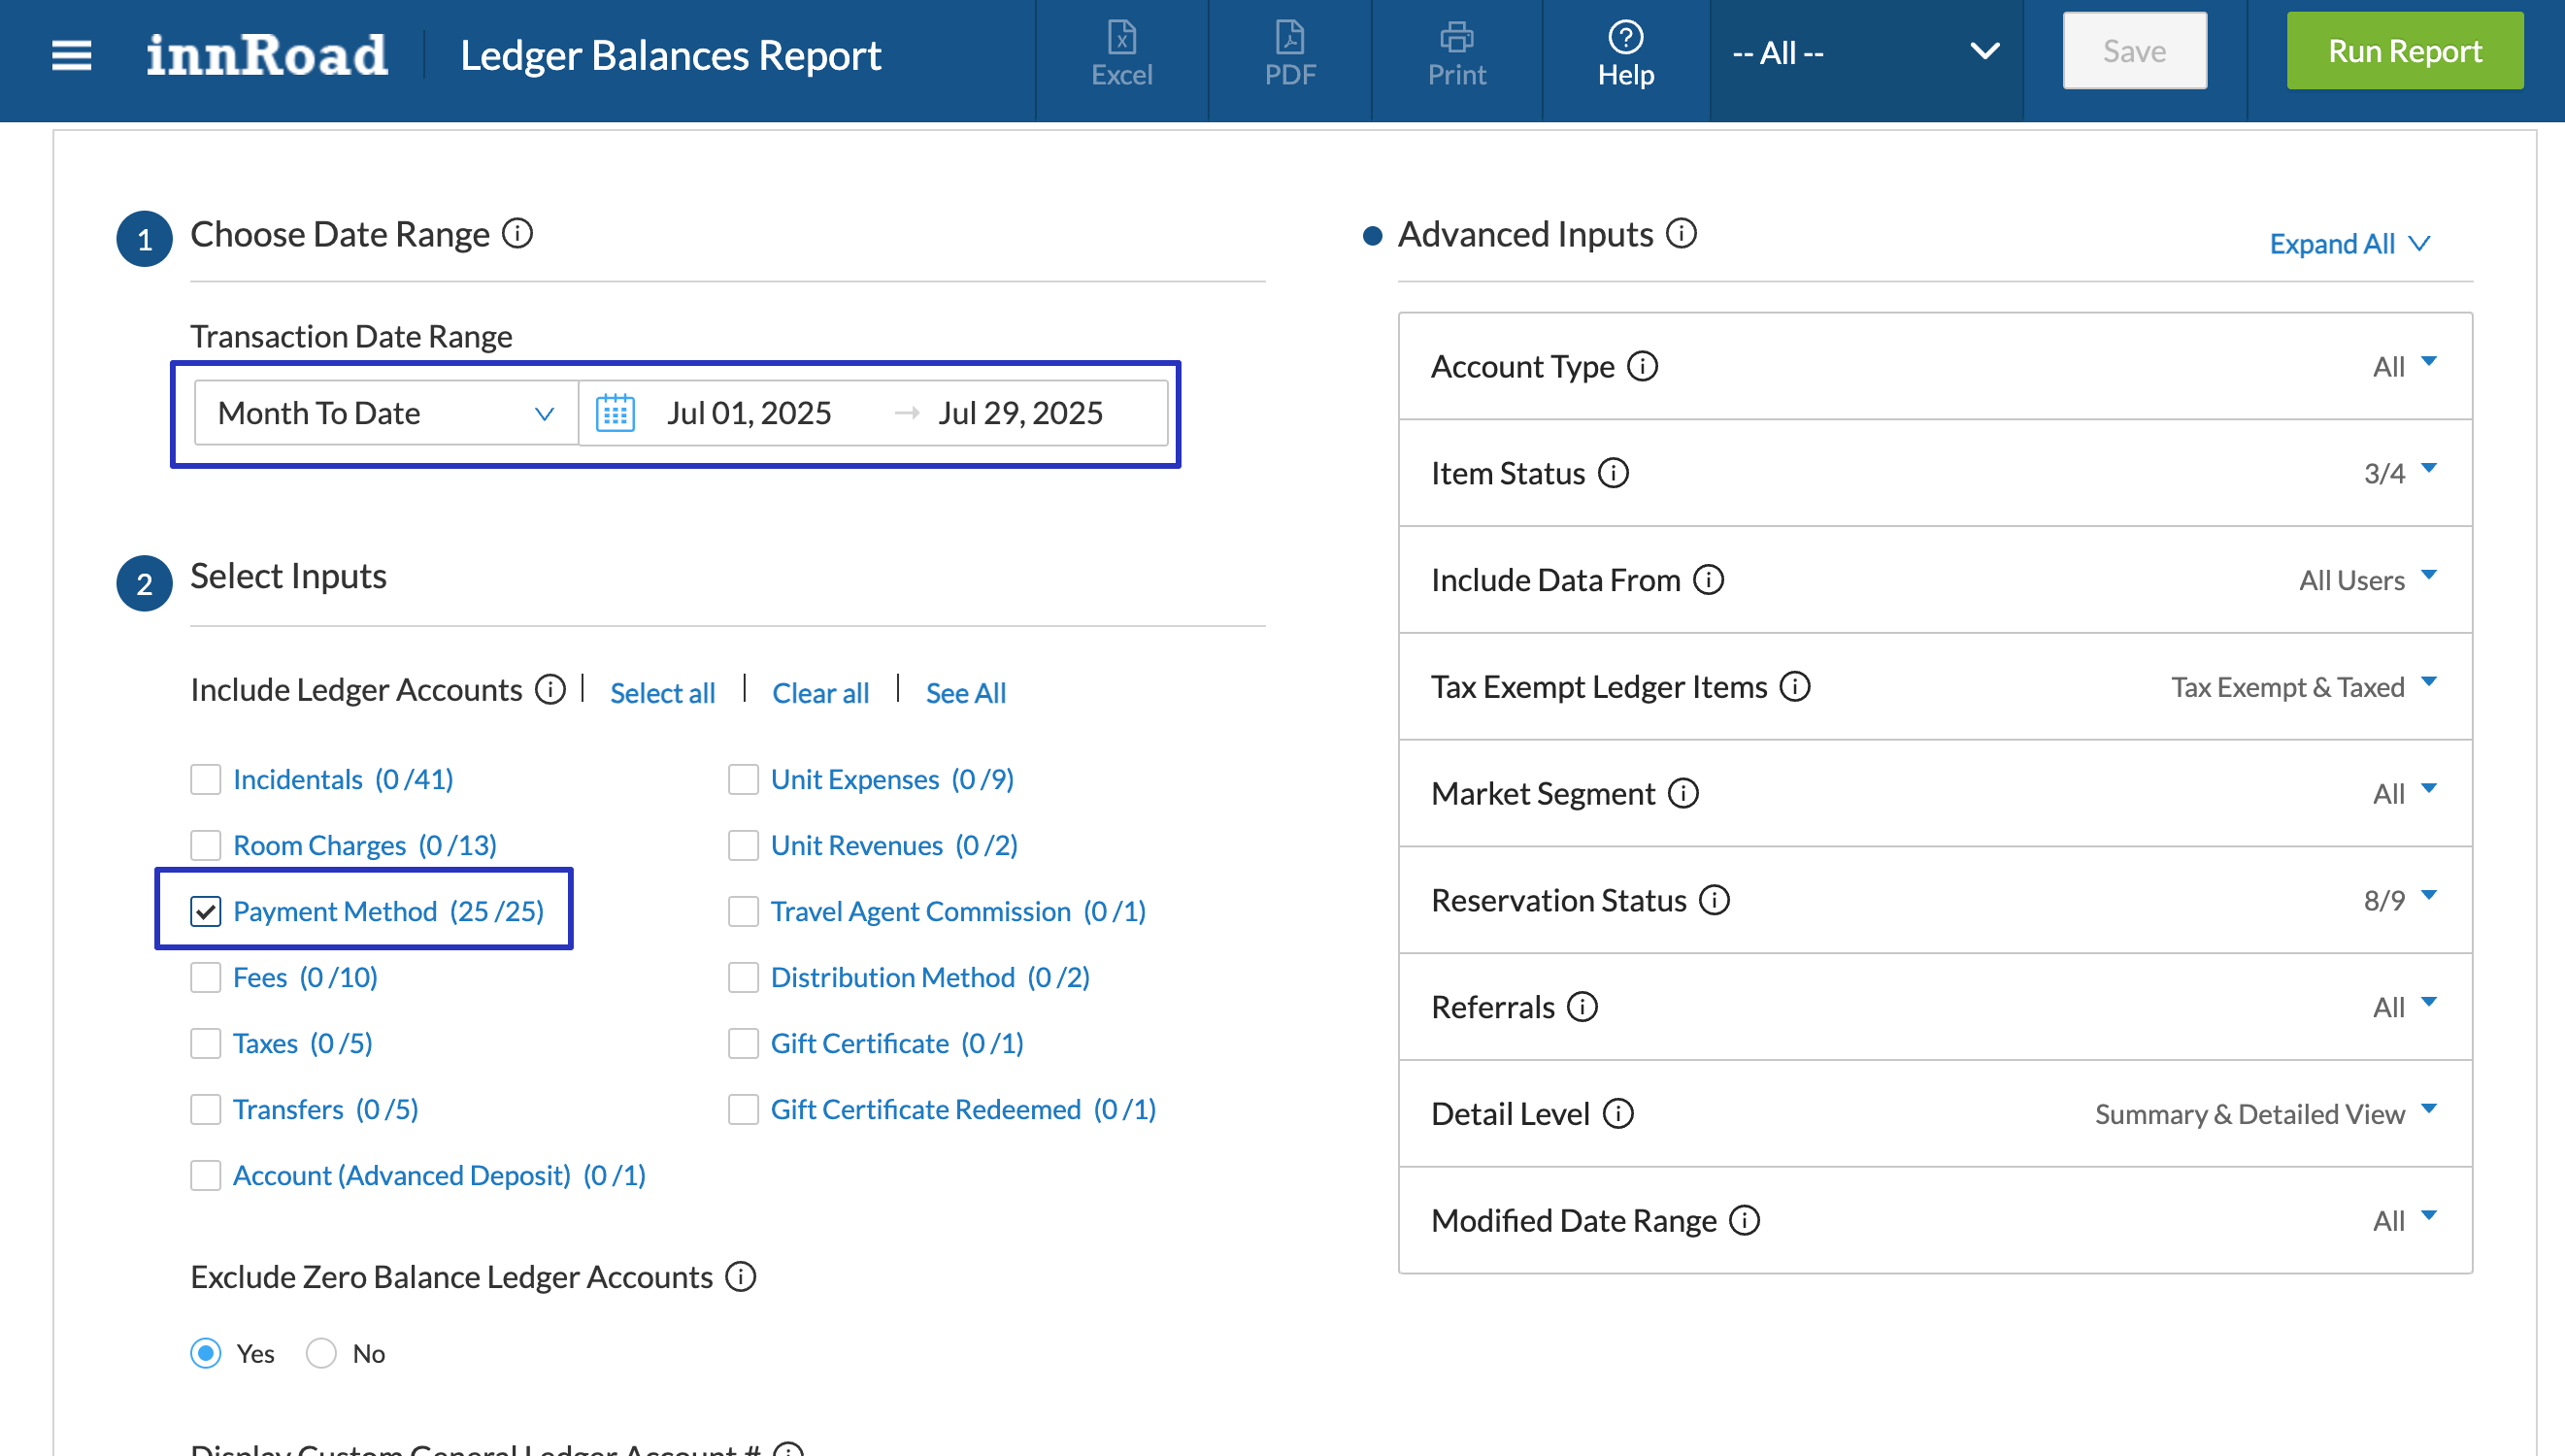Uncheck the Payment Method checkbox
The width and height of the screenshot is (2565, 1456).
(206, 911)
